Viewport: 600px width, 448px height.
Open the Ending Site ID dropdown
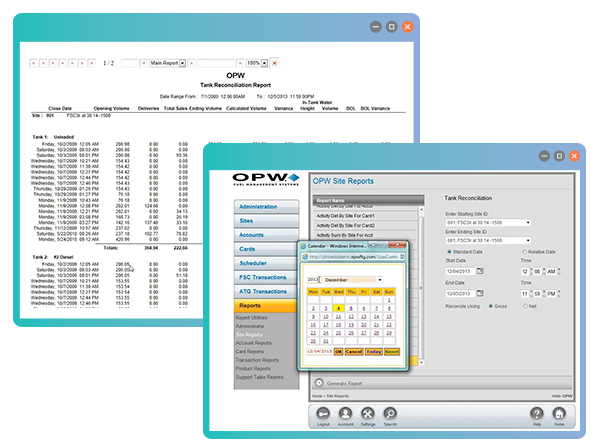coord(488,240)
